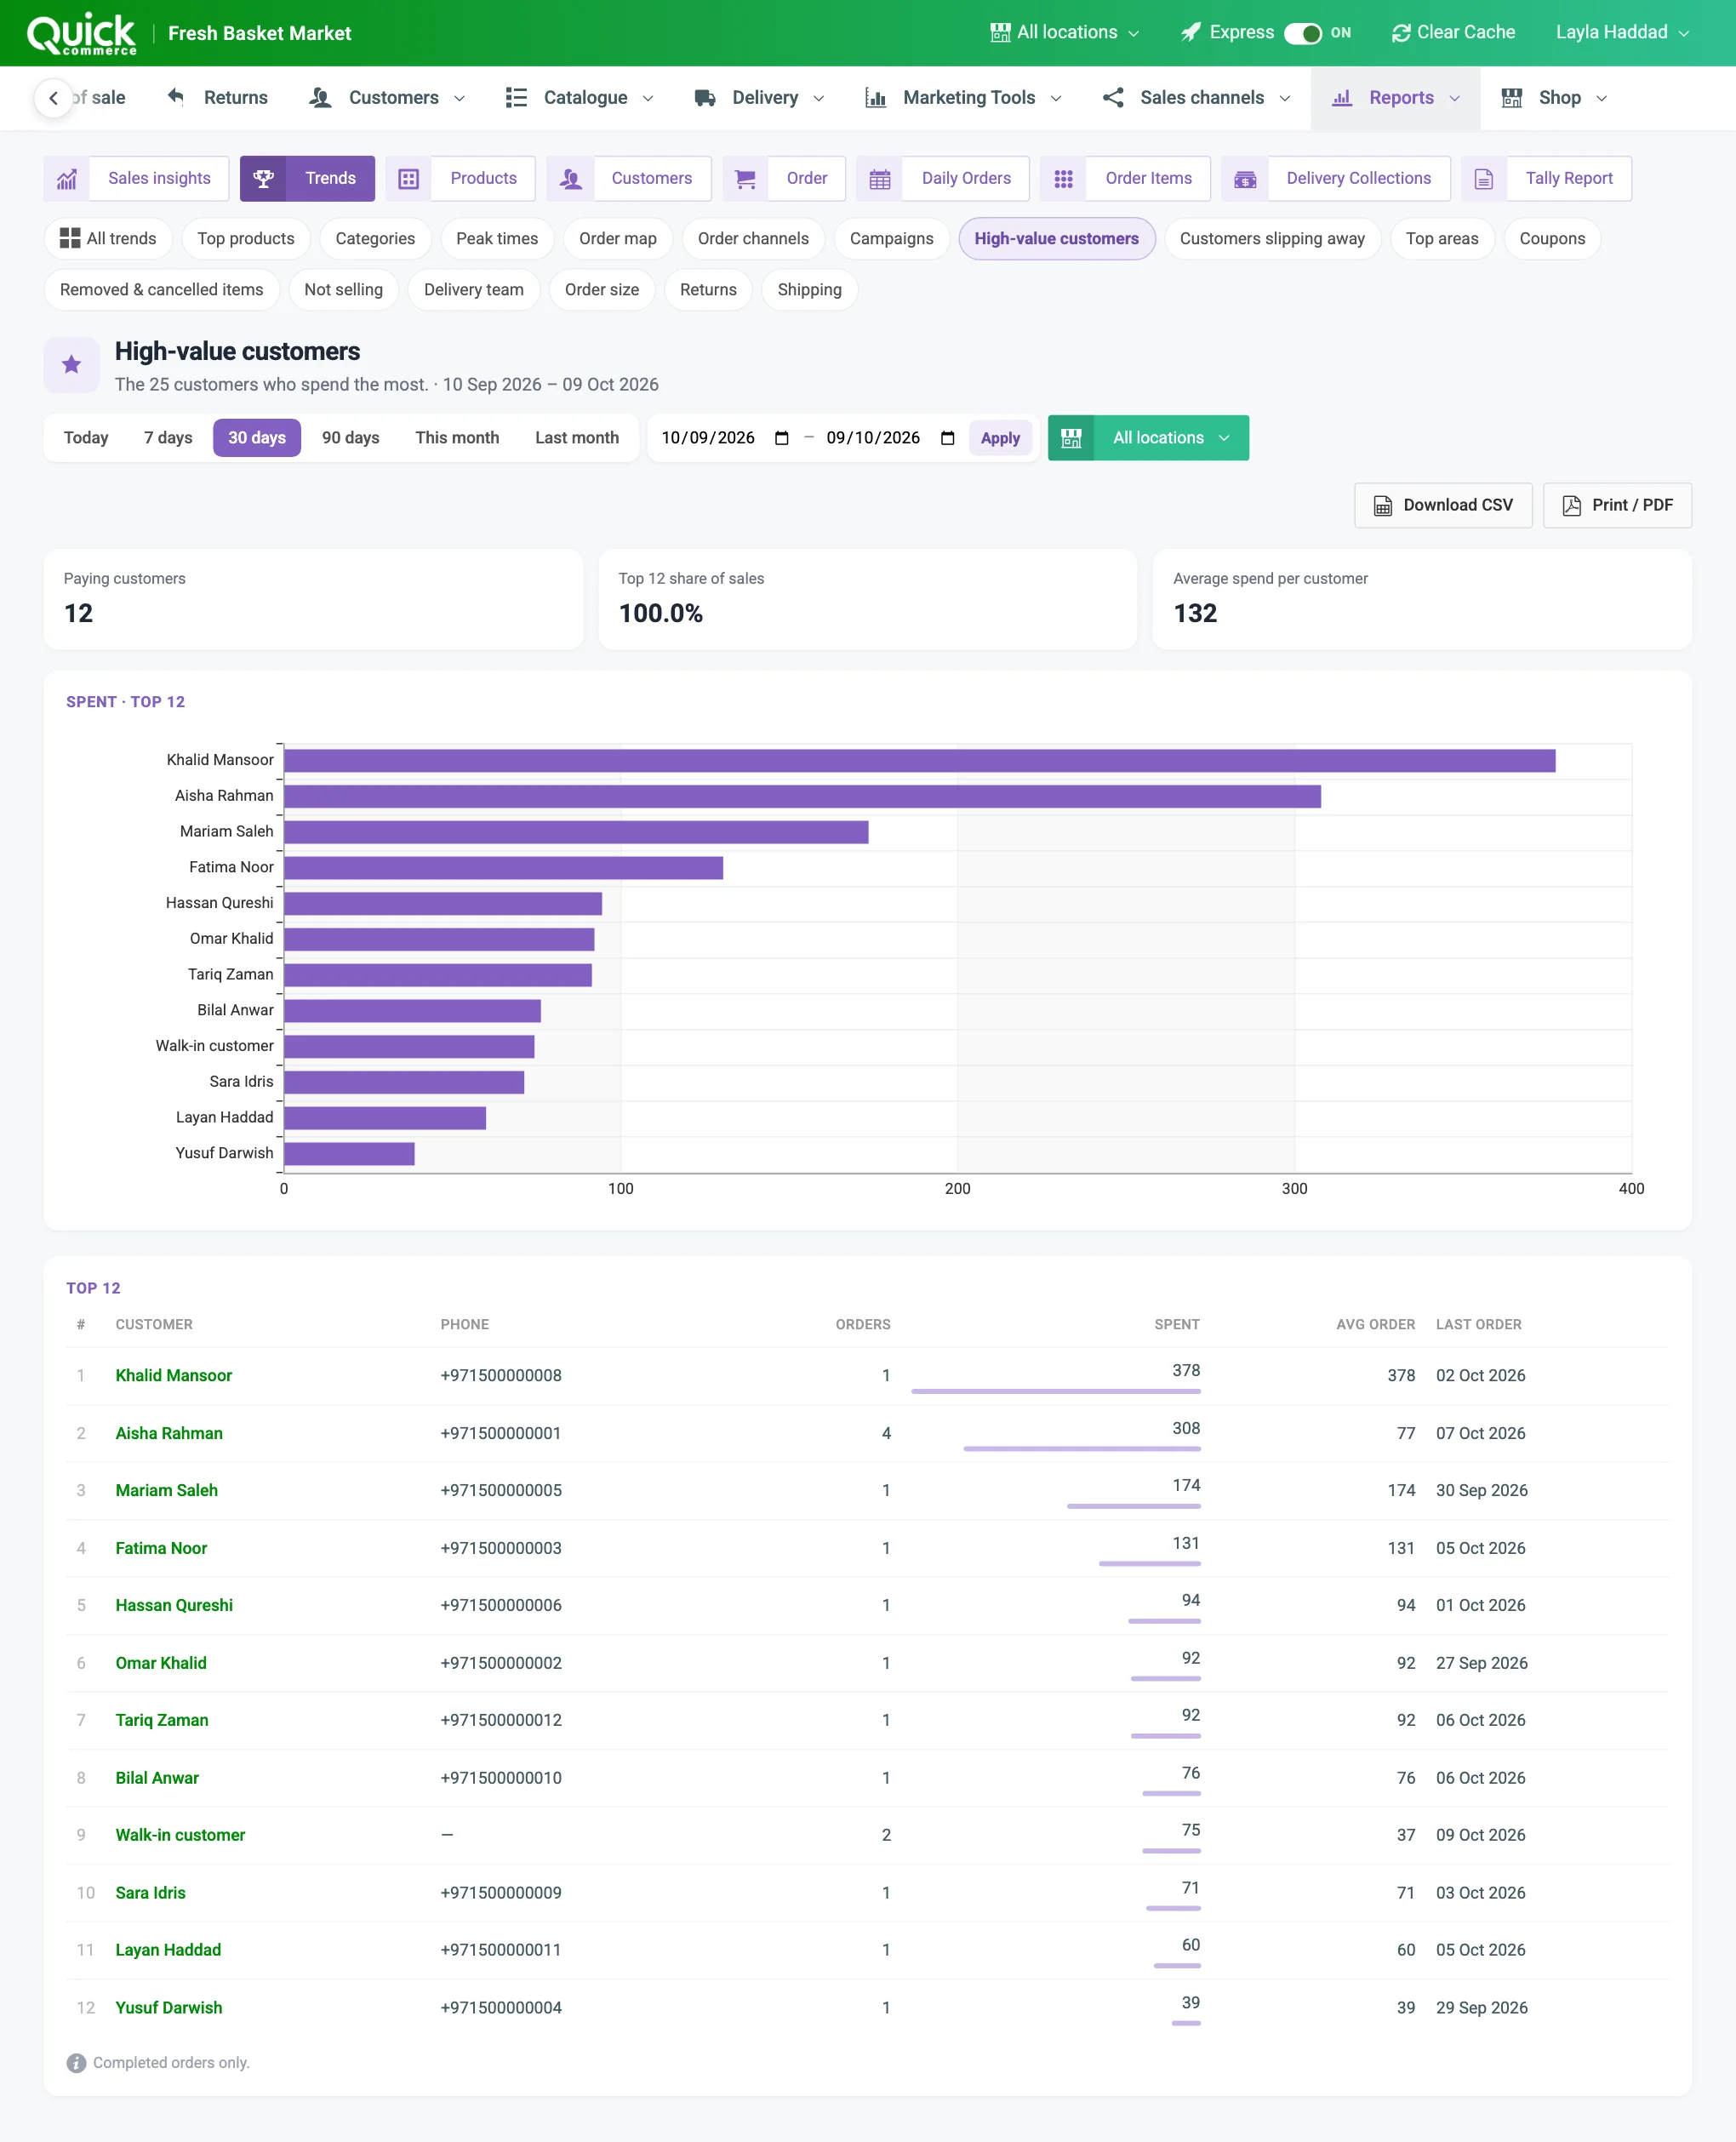Open the Layla Haddad user menu
This screenshot has width=1736, height=2142.
click(x=1622, y=33)
